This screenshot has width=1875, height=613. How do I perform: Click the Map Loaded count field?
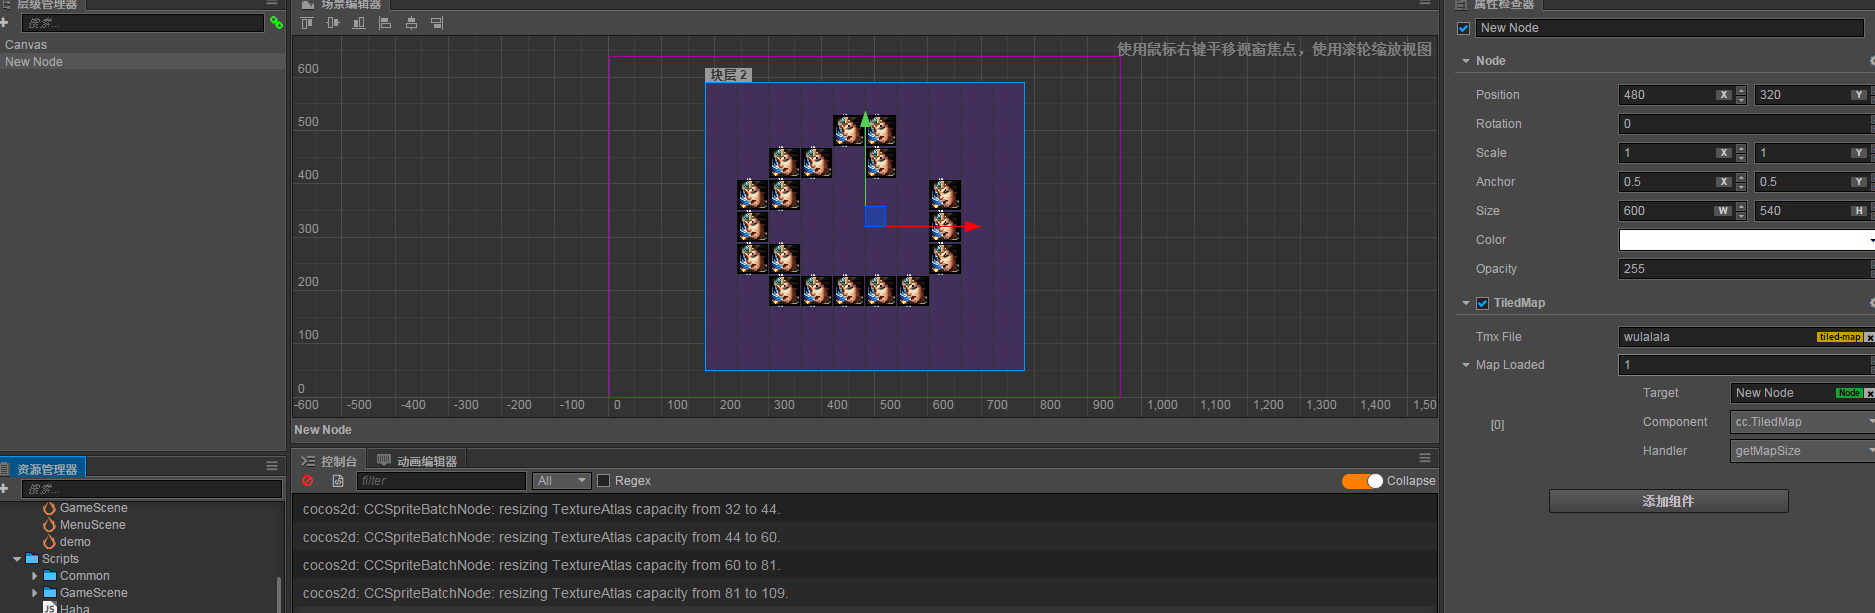(1746, 365)
